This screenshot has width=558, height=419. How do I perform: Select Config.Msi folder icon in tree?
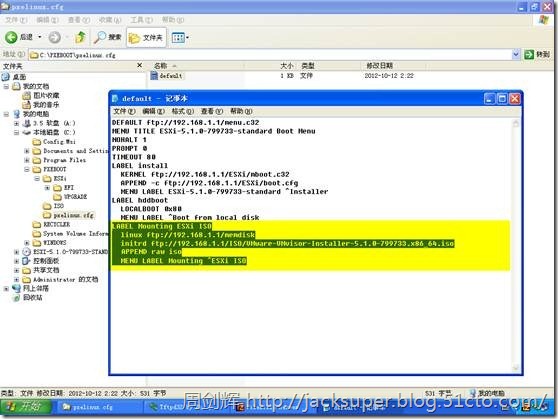pos(37,142)
